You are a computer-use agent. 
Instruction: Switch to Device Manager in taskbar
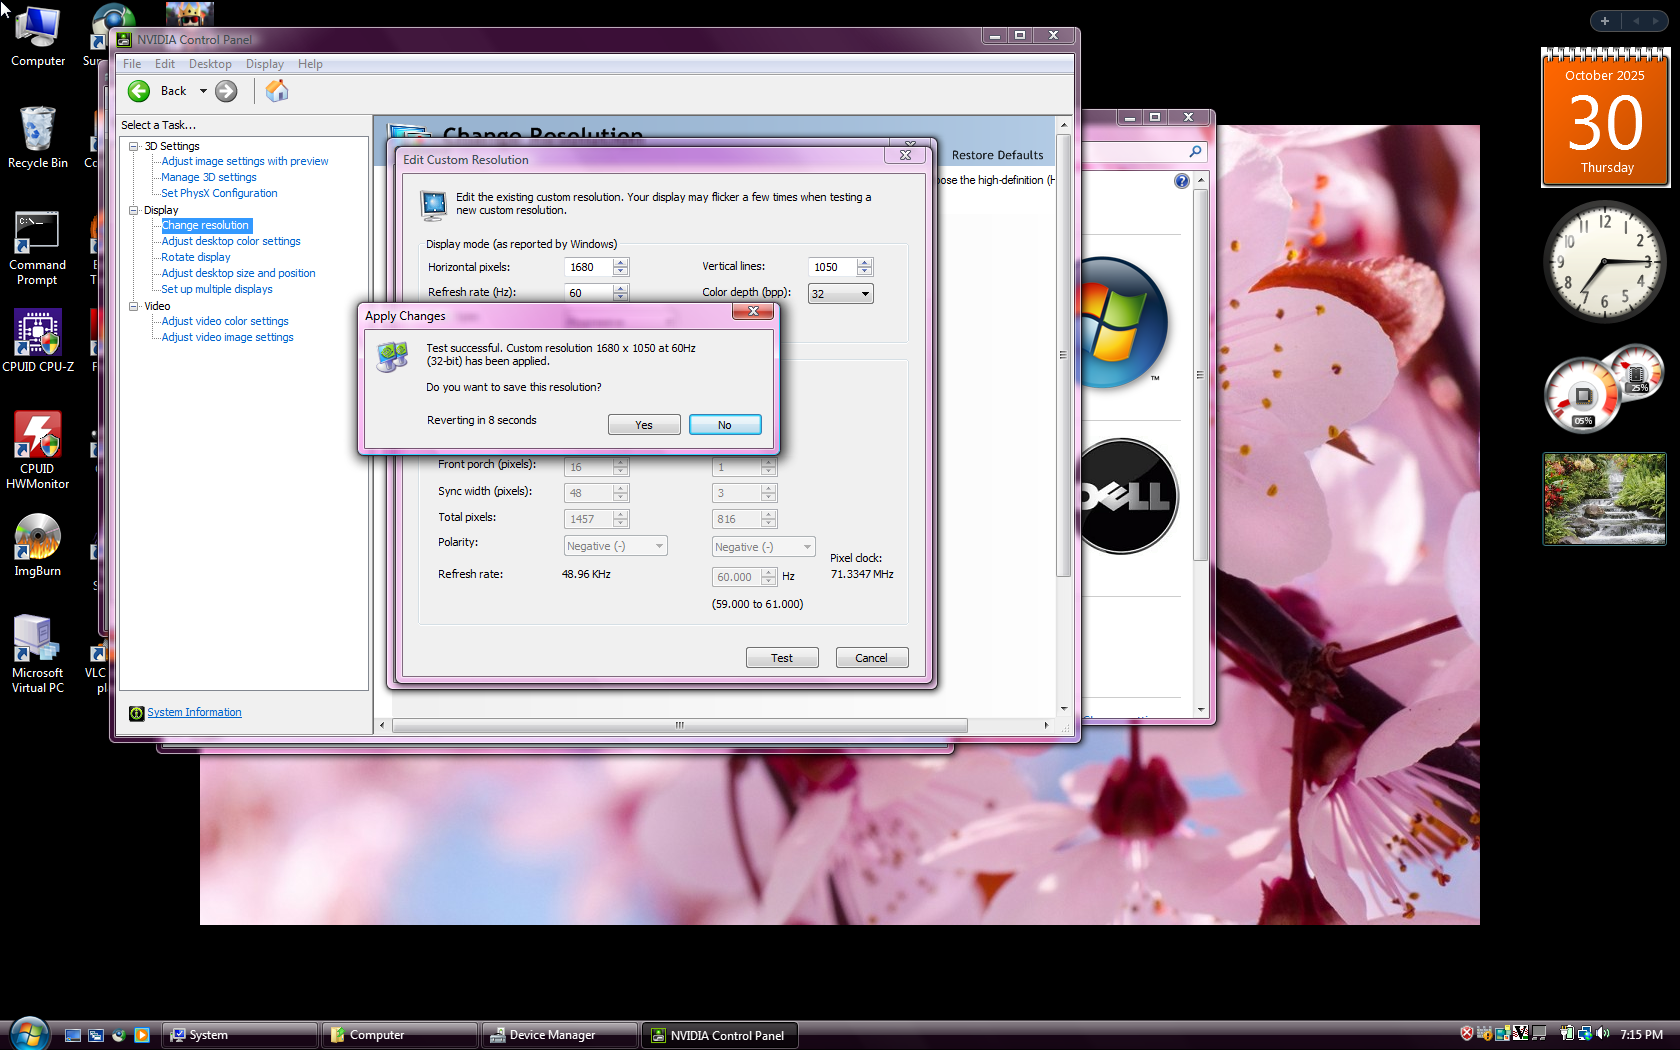click(x=558, y=1035)
